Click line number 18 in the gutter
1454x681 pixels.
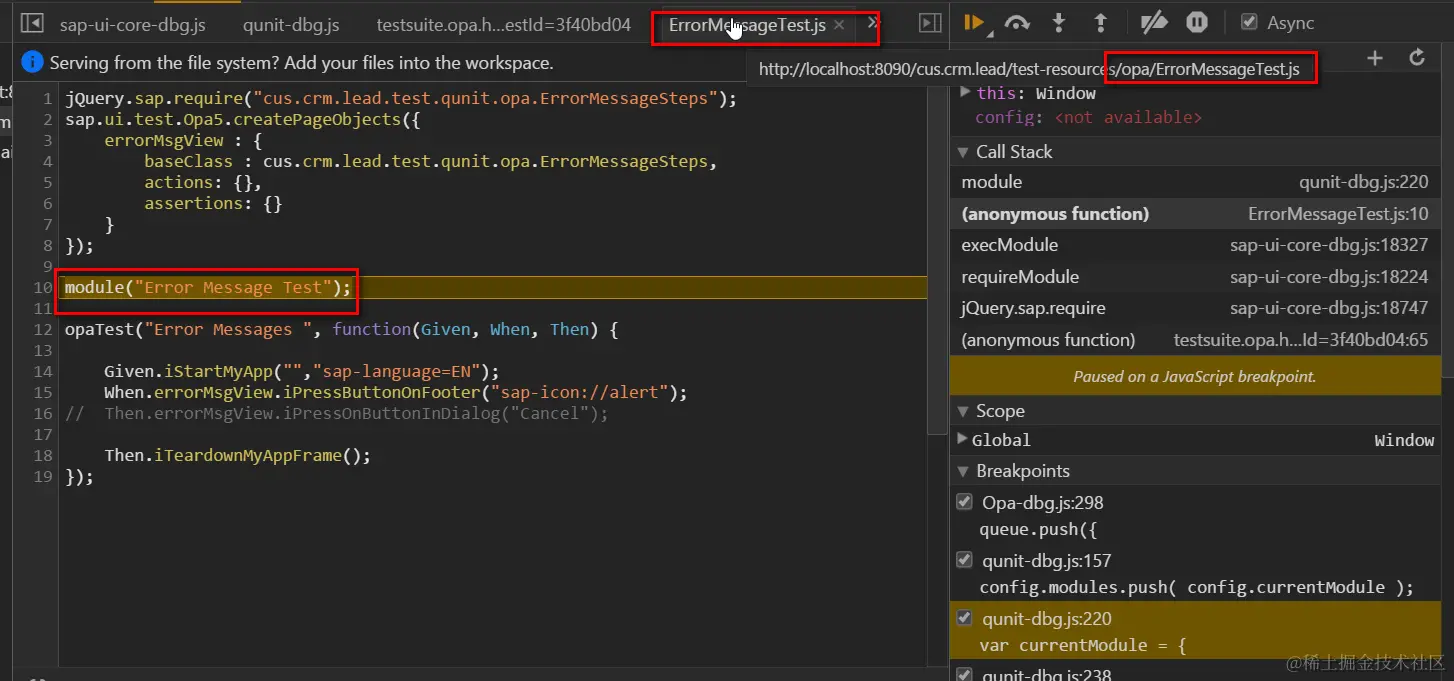(x=42, y=456)
